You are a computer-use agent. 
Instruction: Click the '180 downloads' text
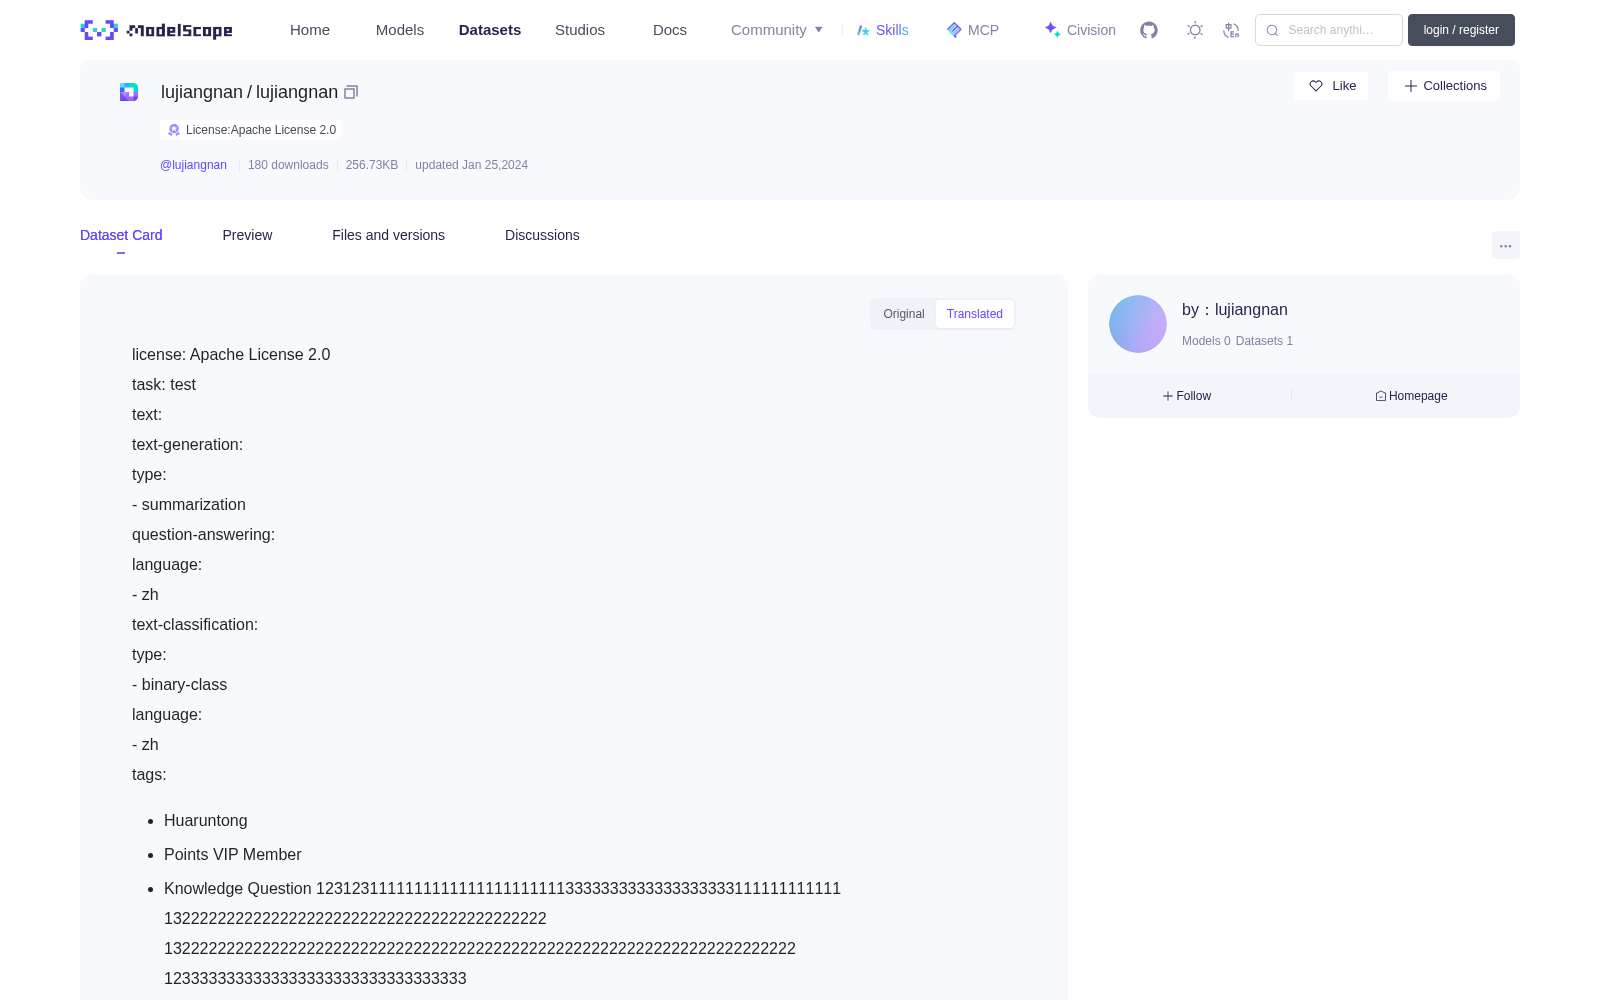tap(288, 165)
